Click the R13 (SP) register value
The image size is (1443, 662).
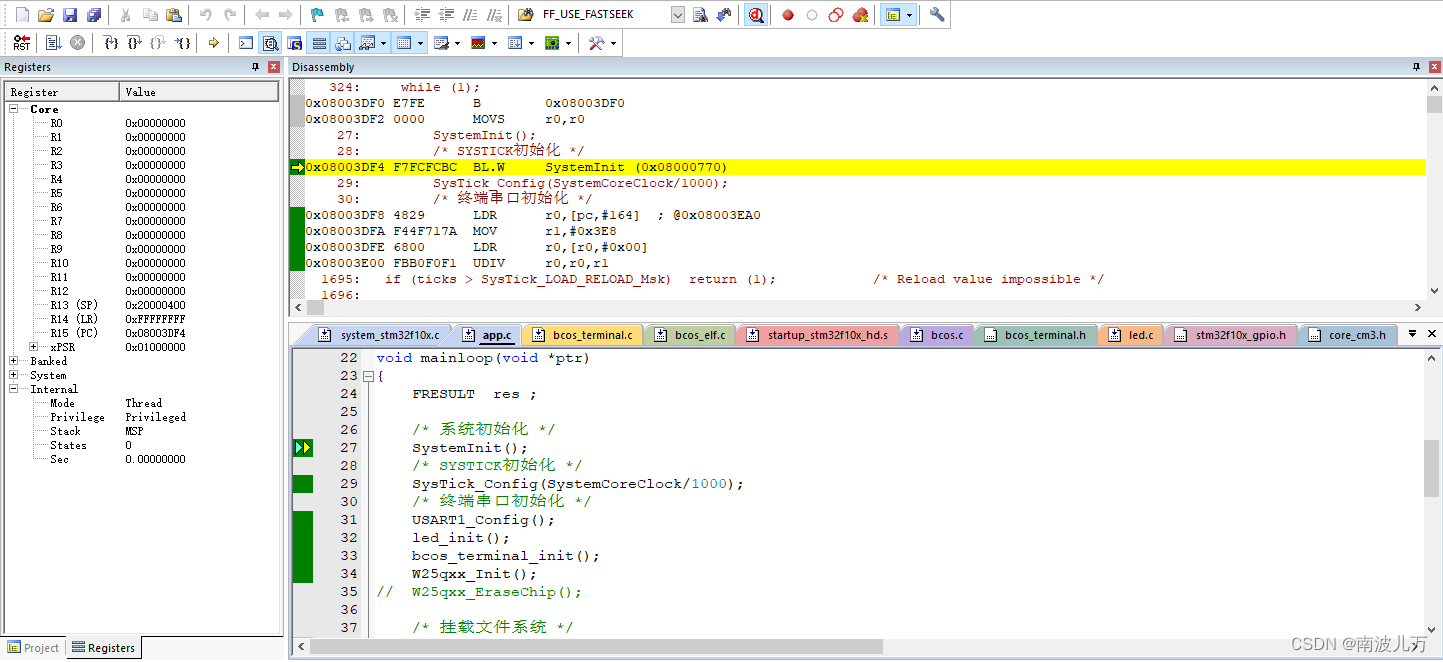coord(155,305)
